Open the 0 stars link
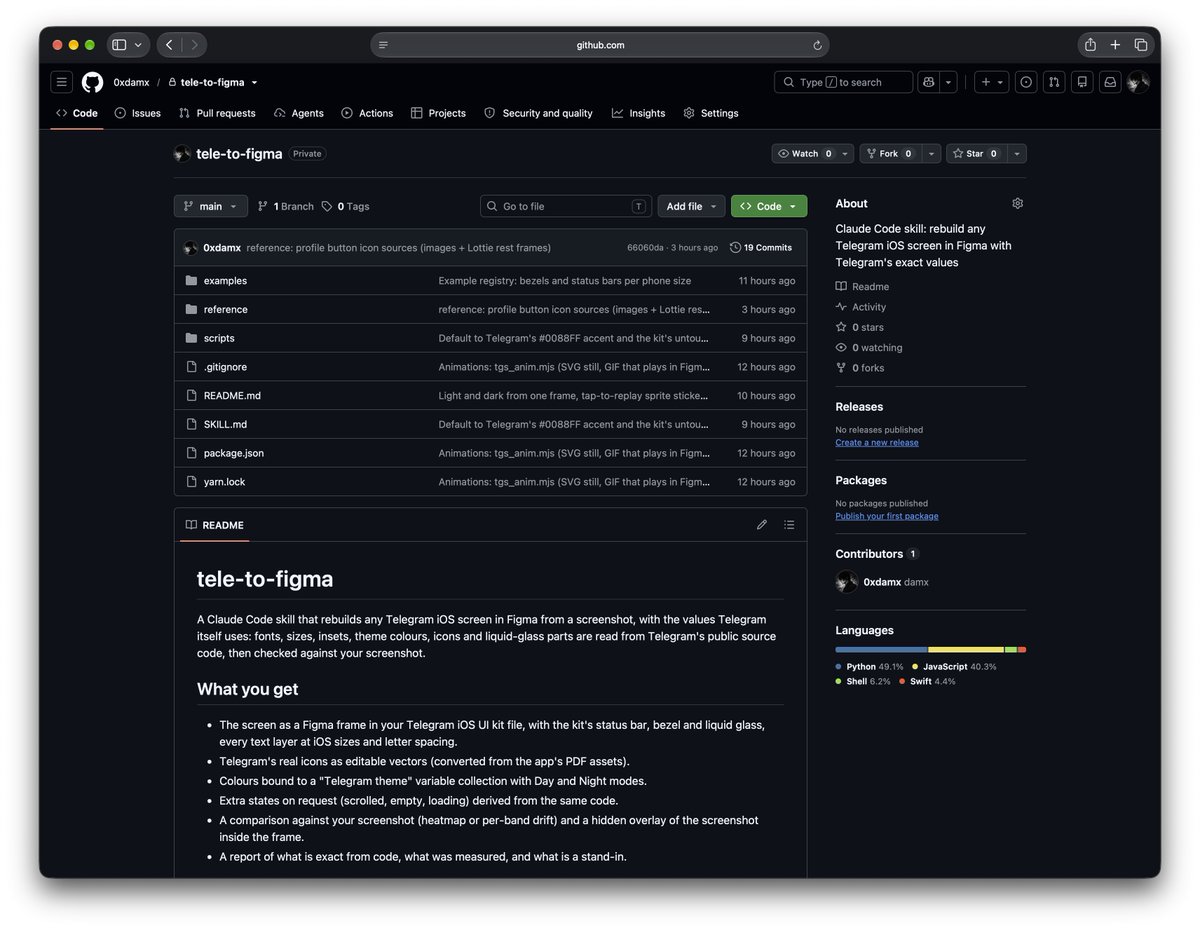The width and height of the screenshot is (1200, 930). (x=860, y=327)
